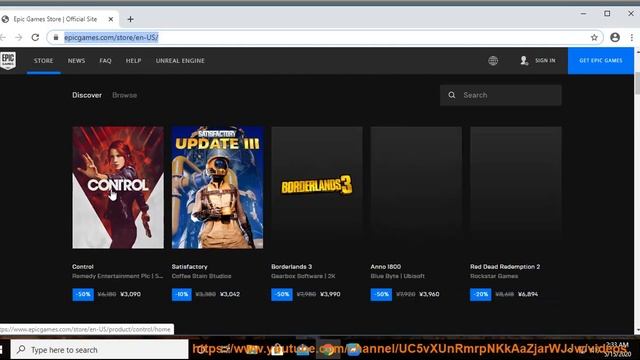Click the -20% badge under Red Dead Redemption 2
The height and width of the screenshot is (360, 640).
(x=480, y=294)
